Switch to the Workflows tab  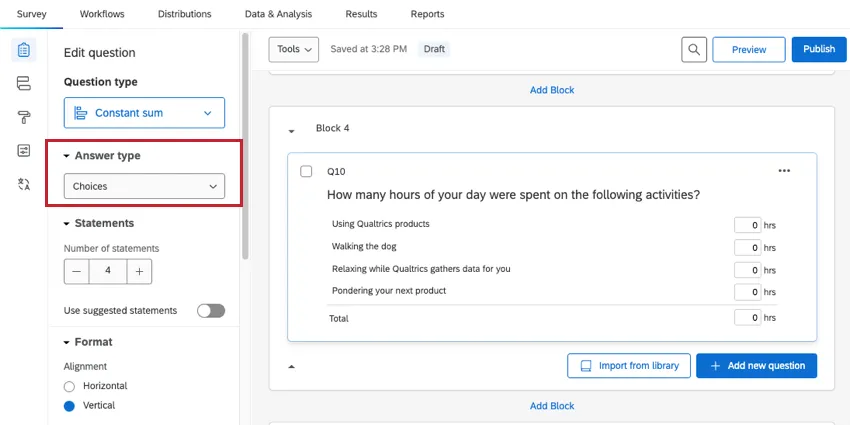[x=102, y=14]
